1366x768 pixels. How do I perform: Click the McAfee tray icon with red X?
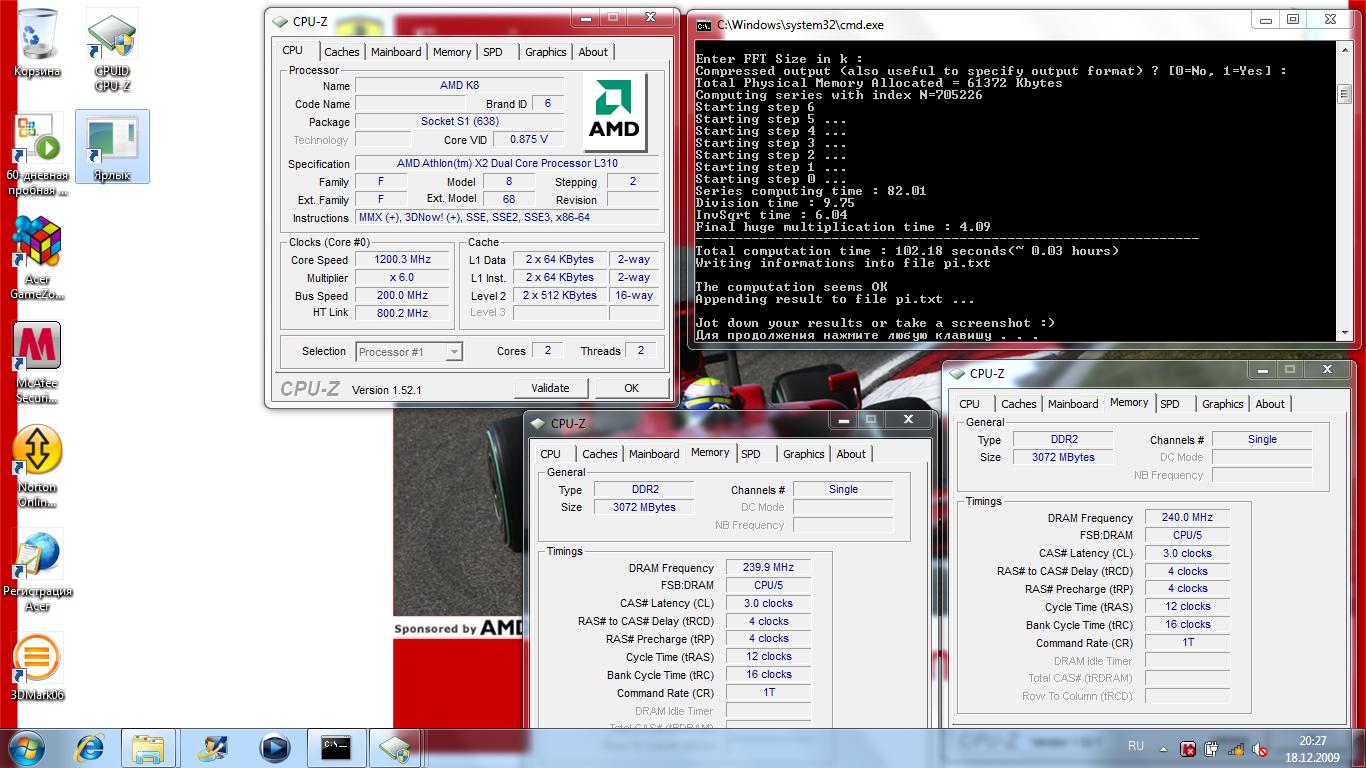pos(1188,749)
